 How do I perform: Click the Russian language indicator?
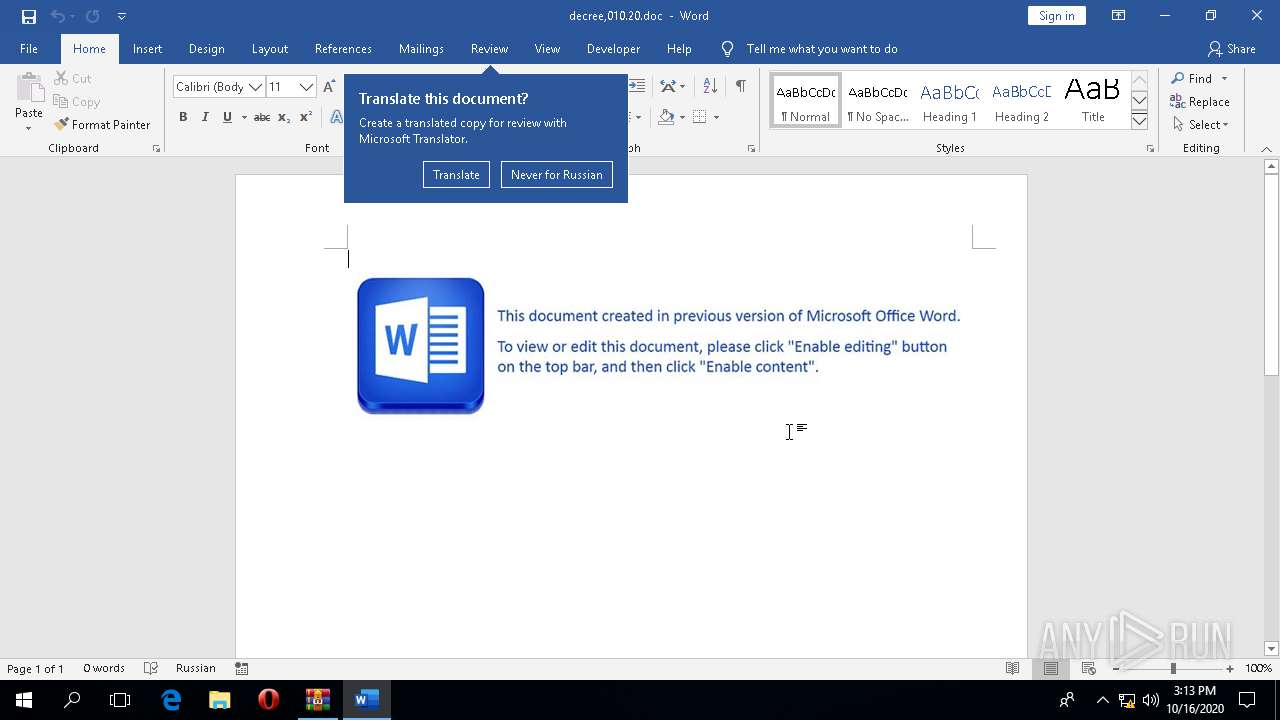195,668
